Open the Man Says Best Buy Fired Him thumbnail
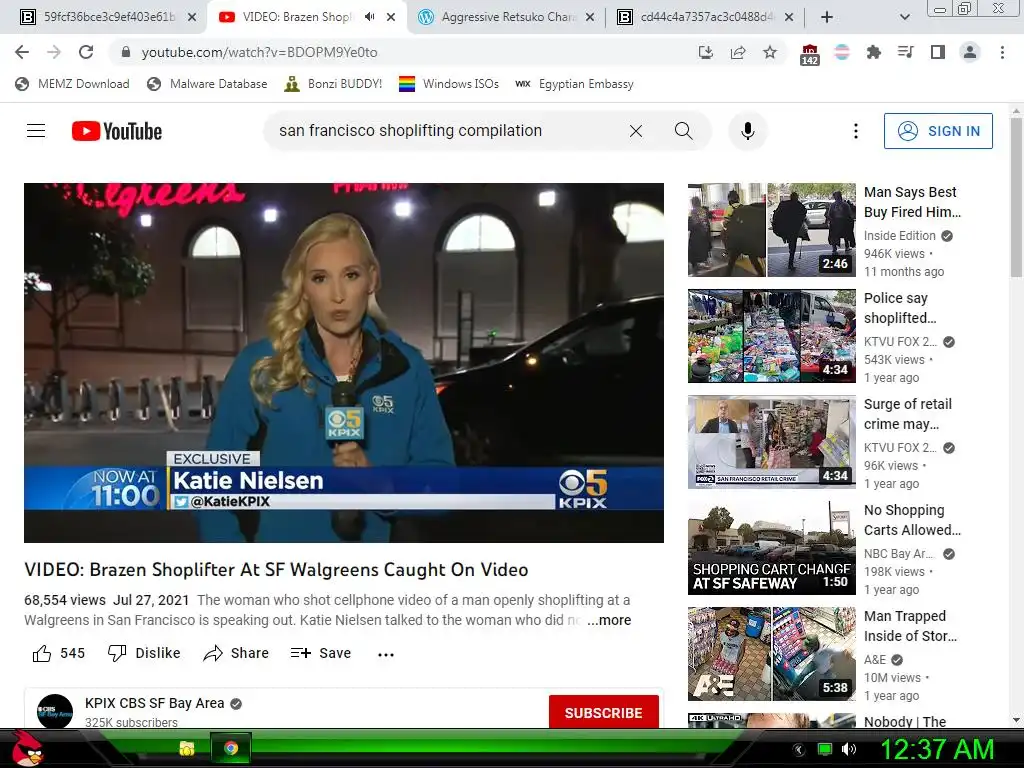Screen dimensions: 1024x768 [x=771, y=230]
